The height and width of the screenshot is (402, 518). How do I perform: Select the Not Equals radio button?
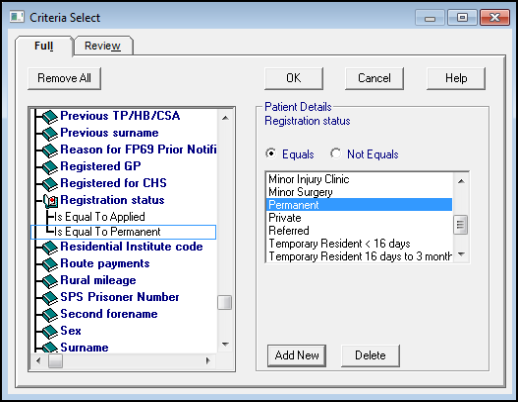click(x=335, y=154)
